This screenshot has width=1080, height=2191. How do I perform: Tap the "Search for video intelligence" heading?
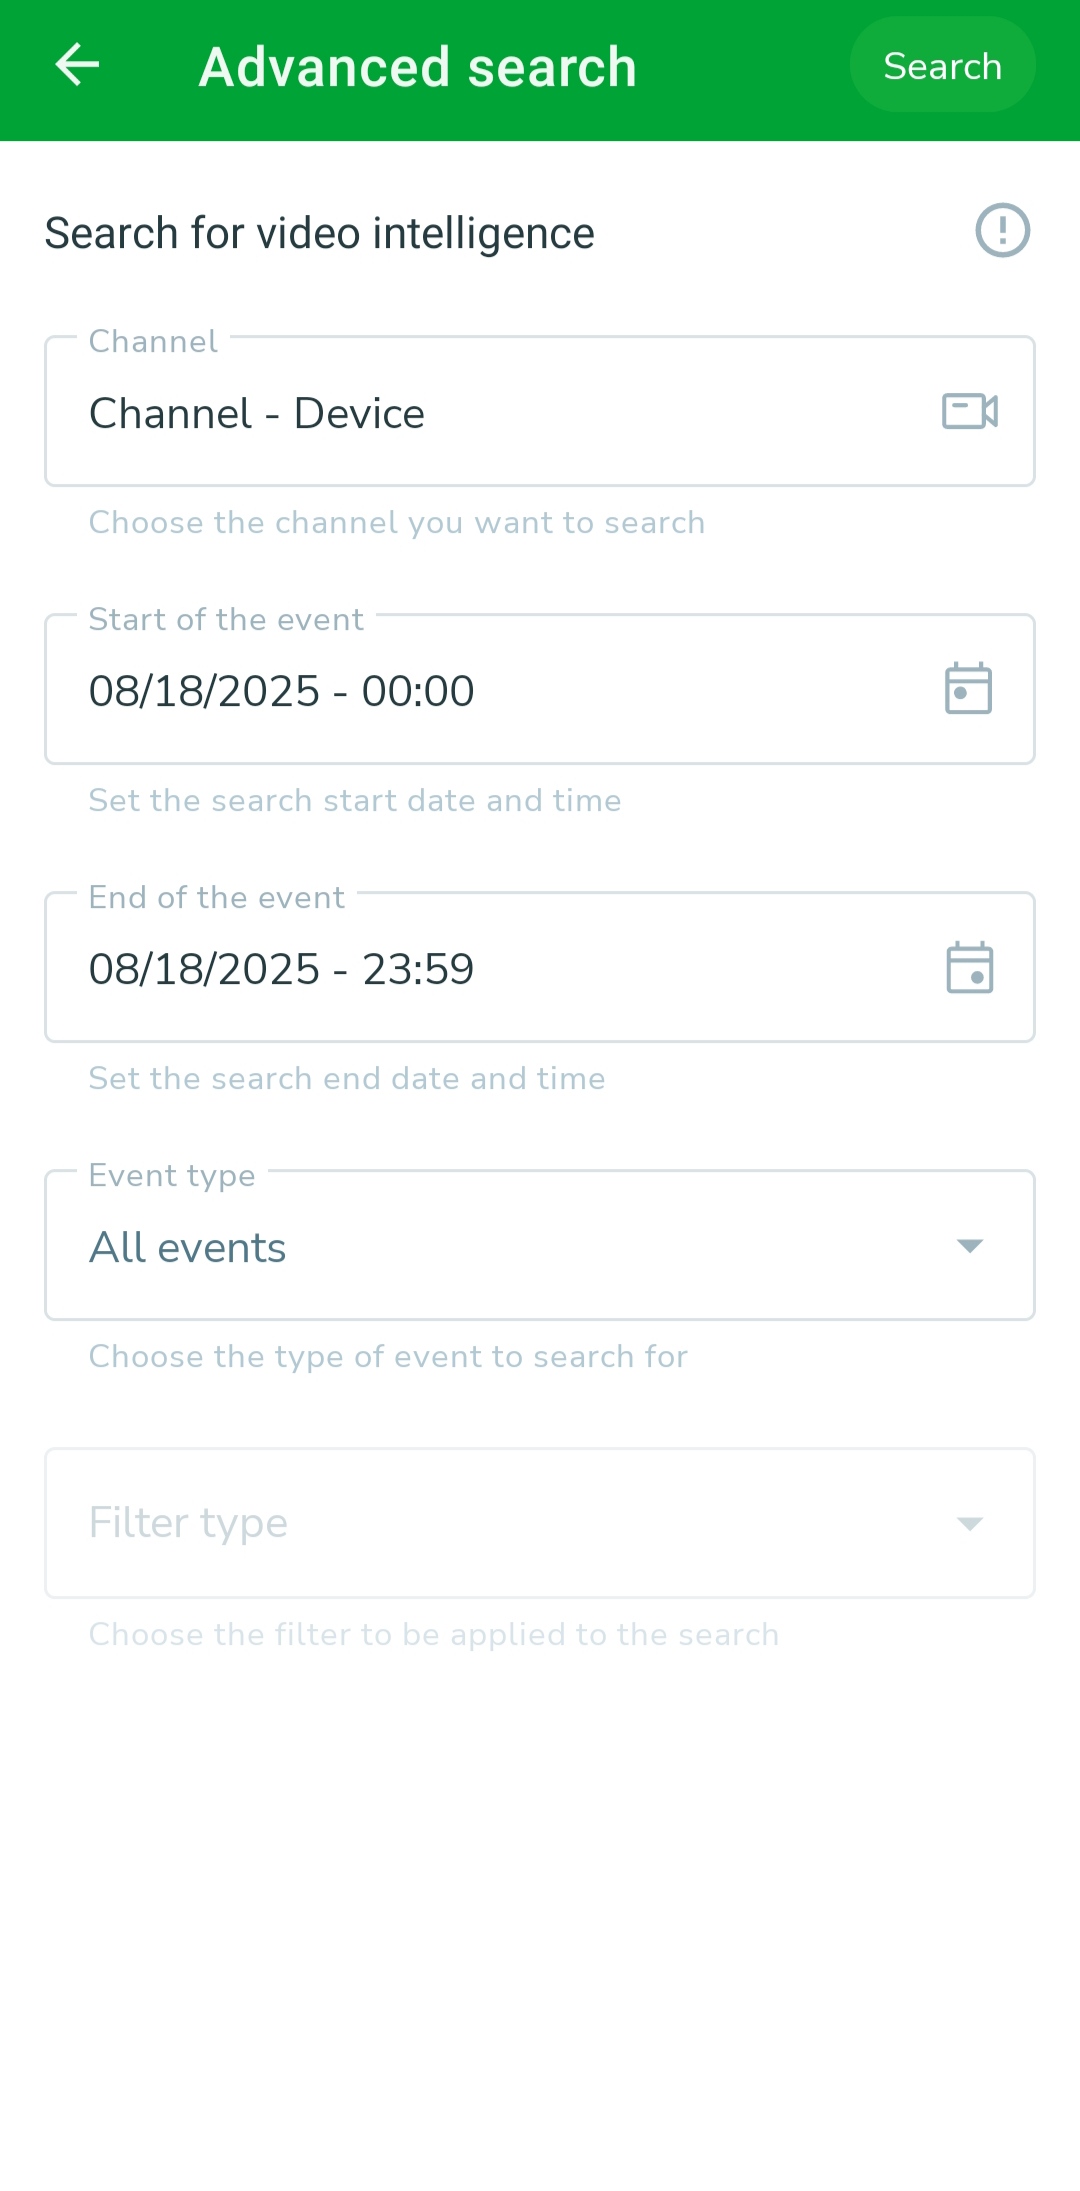click(319, 233)
